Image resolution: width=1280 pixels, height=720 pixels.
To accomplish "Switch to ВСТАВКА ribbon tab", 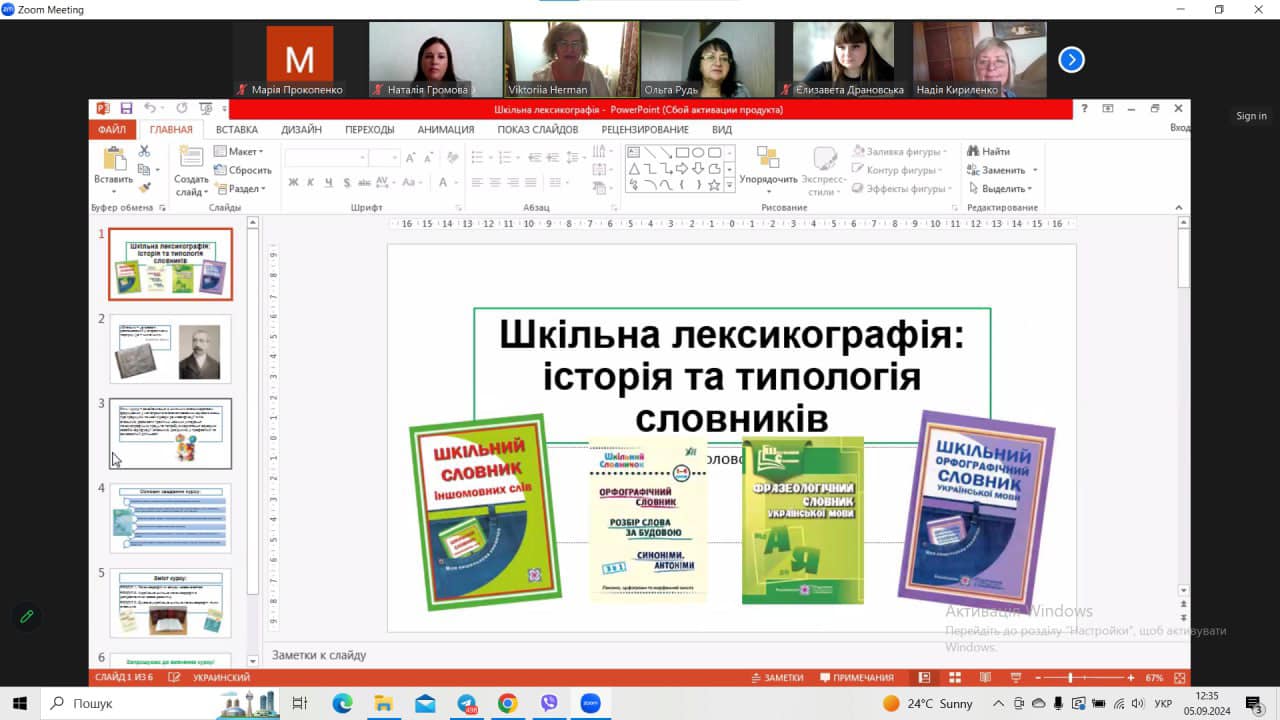I will click(x=237, y=129).
